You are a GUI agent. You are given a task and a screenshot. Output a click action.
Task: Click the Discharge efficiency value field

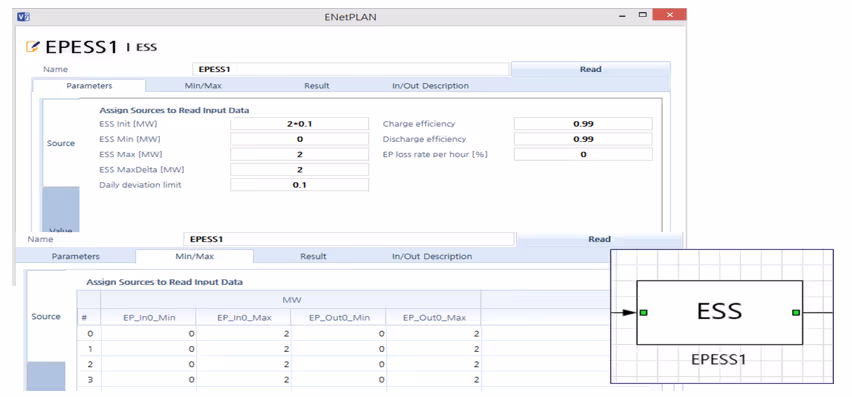click(x=583, y=139)
